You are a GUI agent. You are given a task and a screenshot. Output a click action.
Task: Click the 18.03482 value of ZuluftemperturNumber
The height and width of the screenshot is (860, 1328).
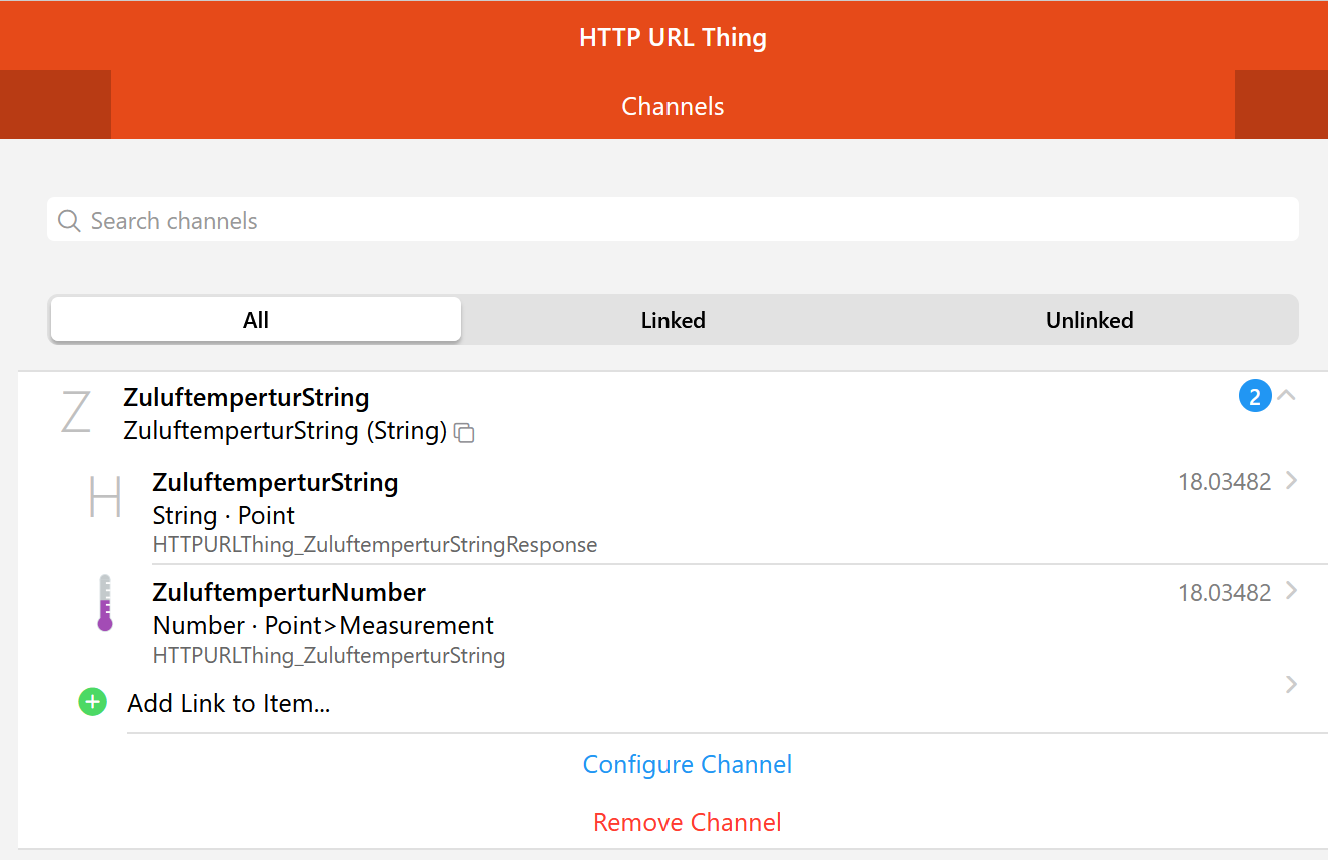pyautogui.click(x=1224, y=593)
